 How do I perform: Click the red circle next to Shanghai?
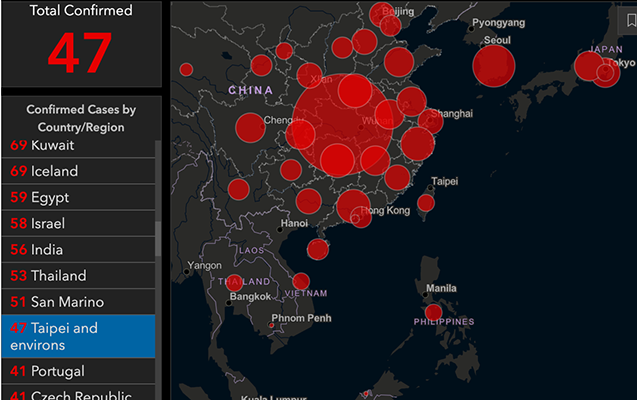[431, 121]
